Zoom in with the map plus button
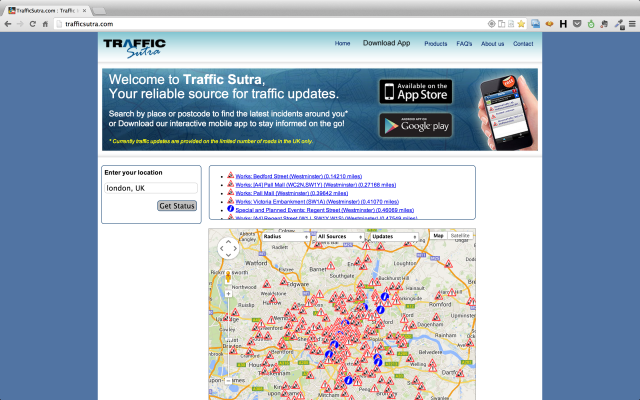 point(228,293)
